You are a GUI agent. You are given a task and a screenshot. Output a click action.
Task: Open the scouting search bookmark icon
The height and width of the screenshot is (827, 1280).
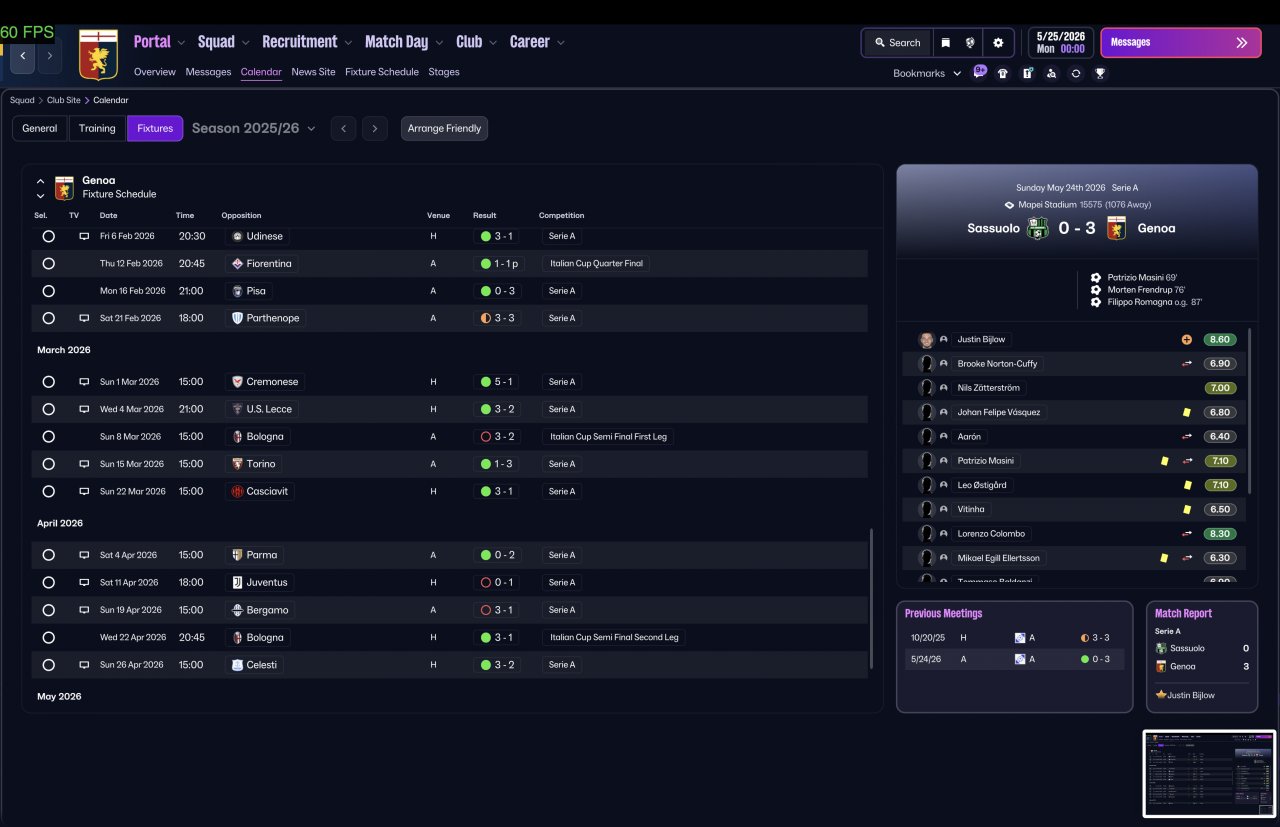[x=1051, y=73]
